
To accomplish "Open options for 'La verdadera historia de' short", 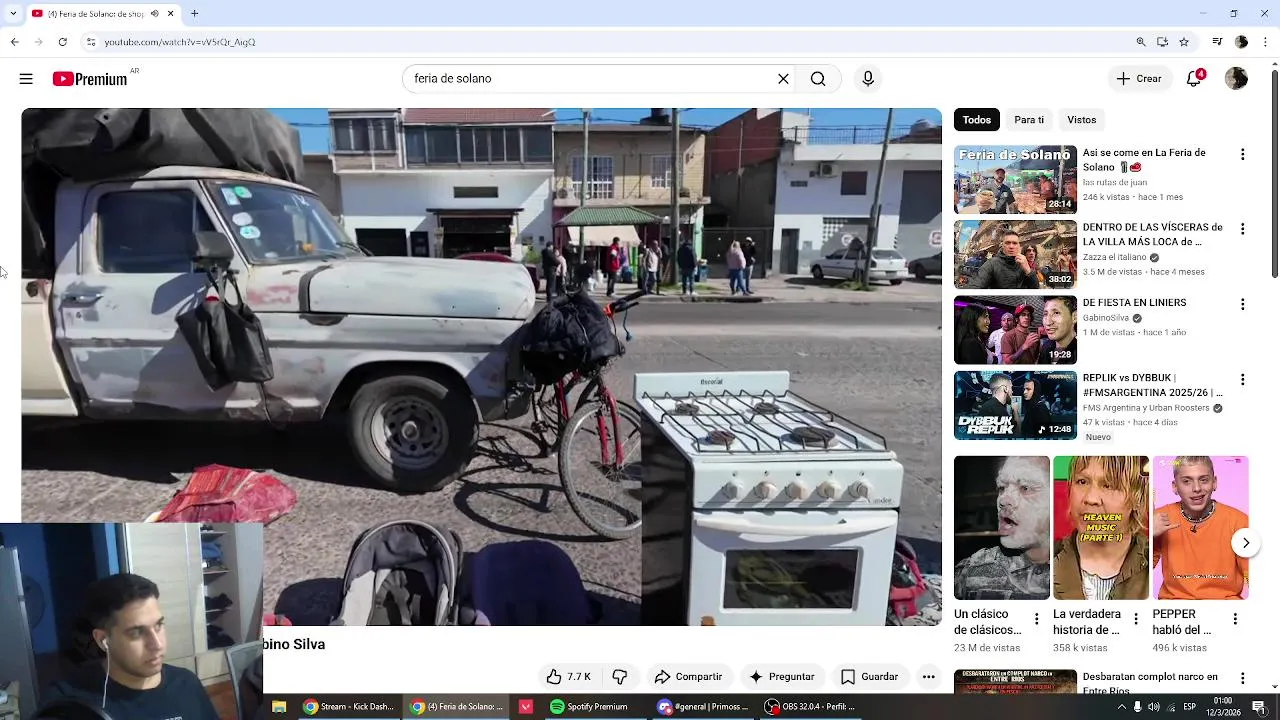I will (1135, 619).
